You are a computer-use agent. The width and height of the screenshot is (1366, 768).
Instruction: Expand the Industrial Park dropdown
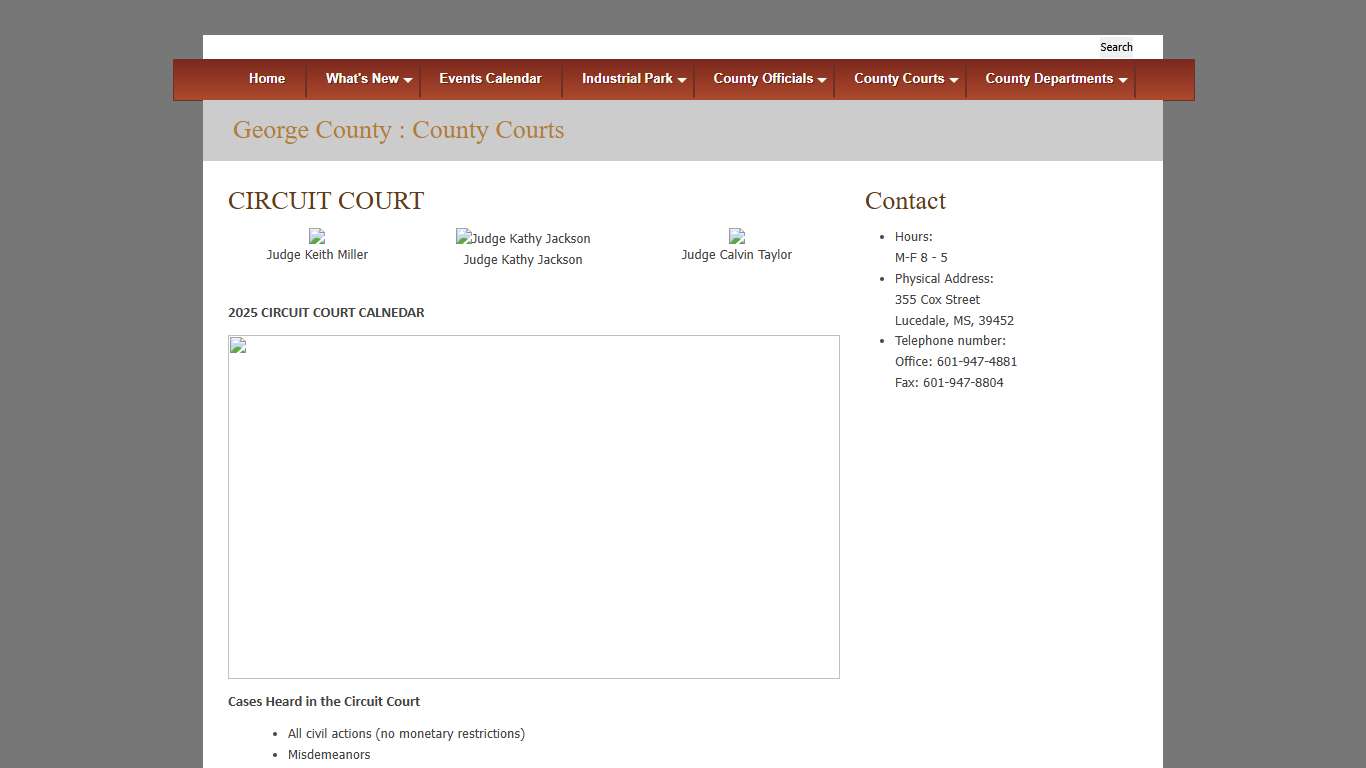point(629,79)
